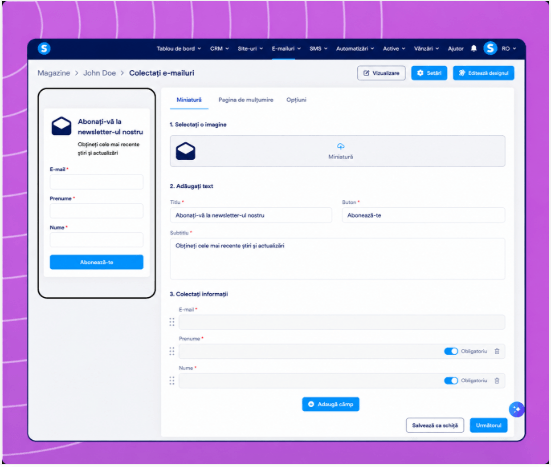Switch to the Pagina de mulțumire tab

coord(246,100)
